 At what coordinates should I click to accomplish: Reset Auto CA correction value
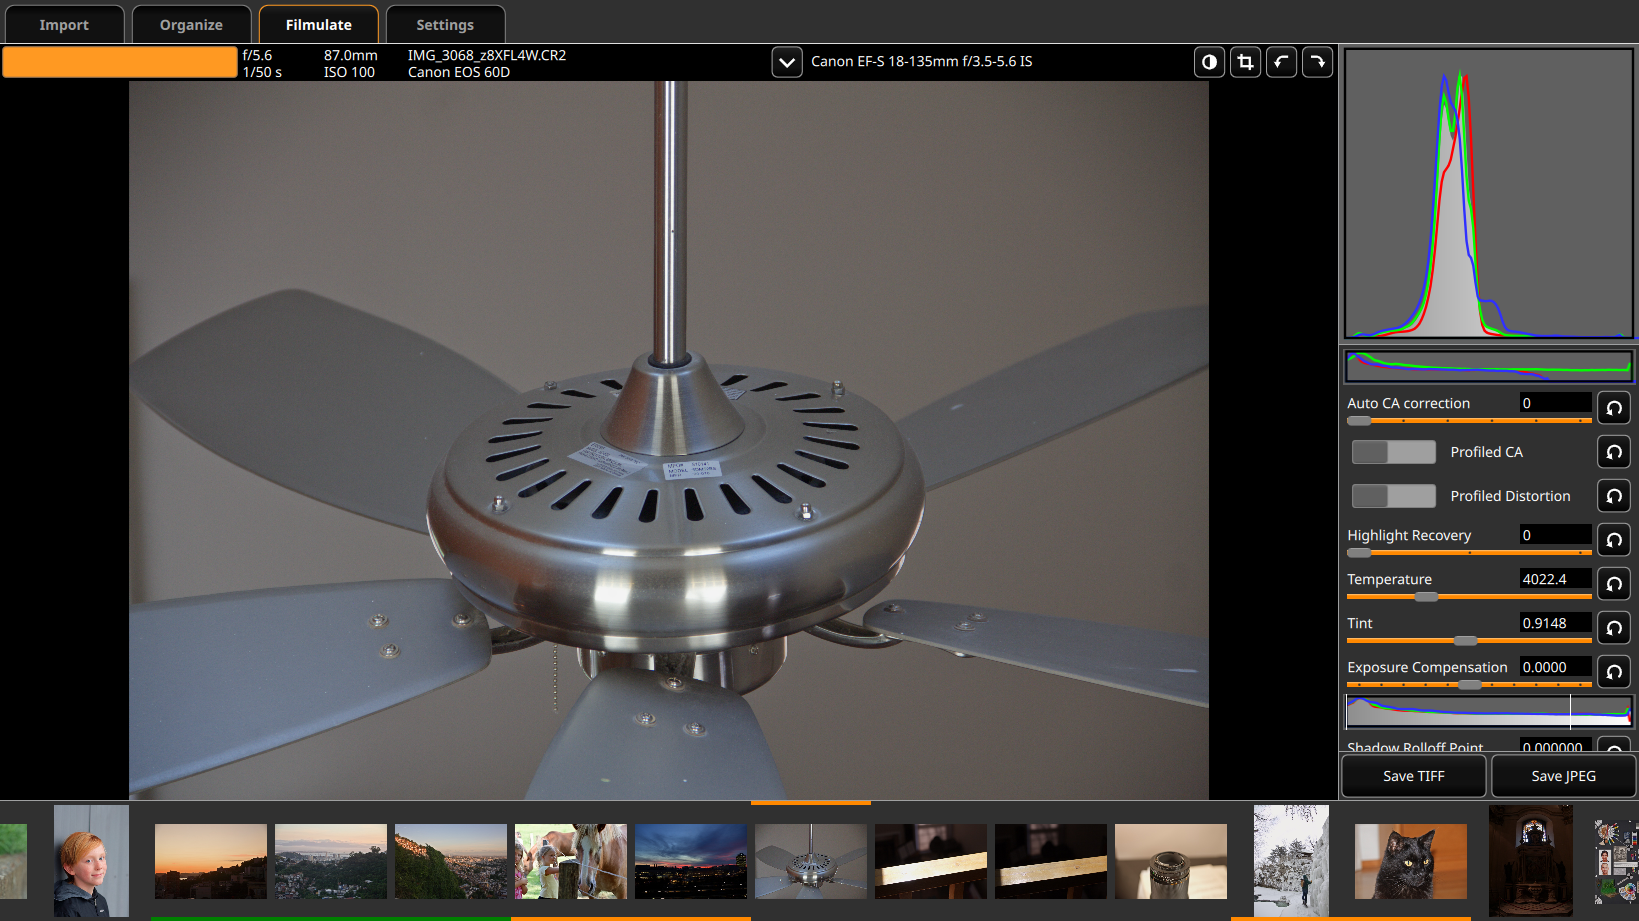[1613, 408]
